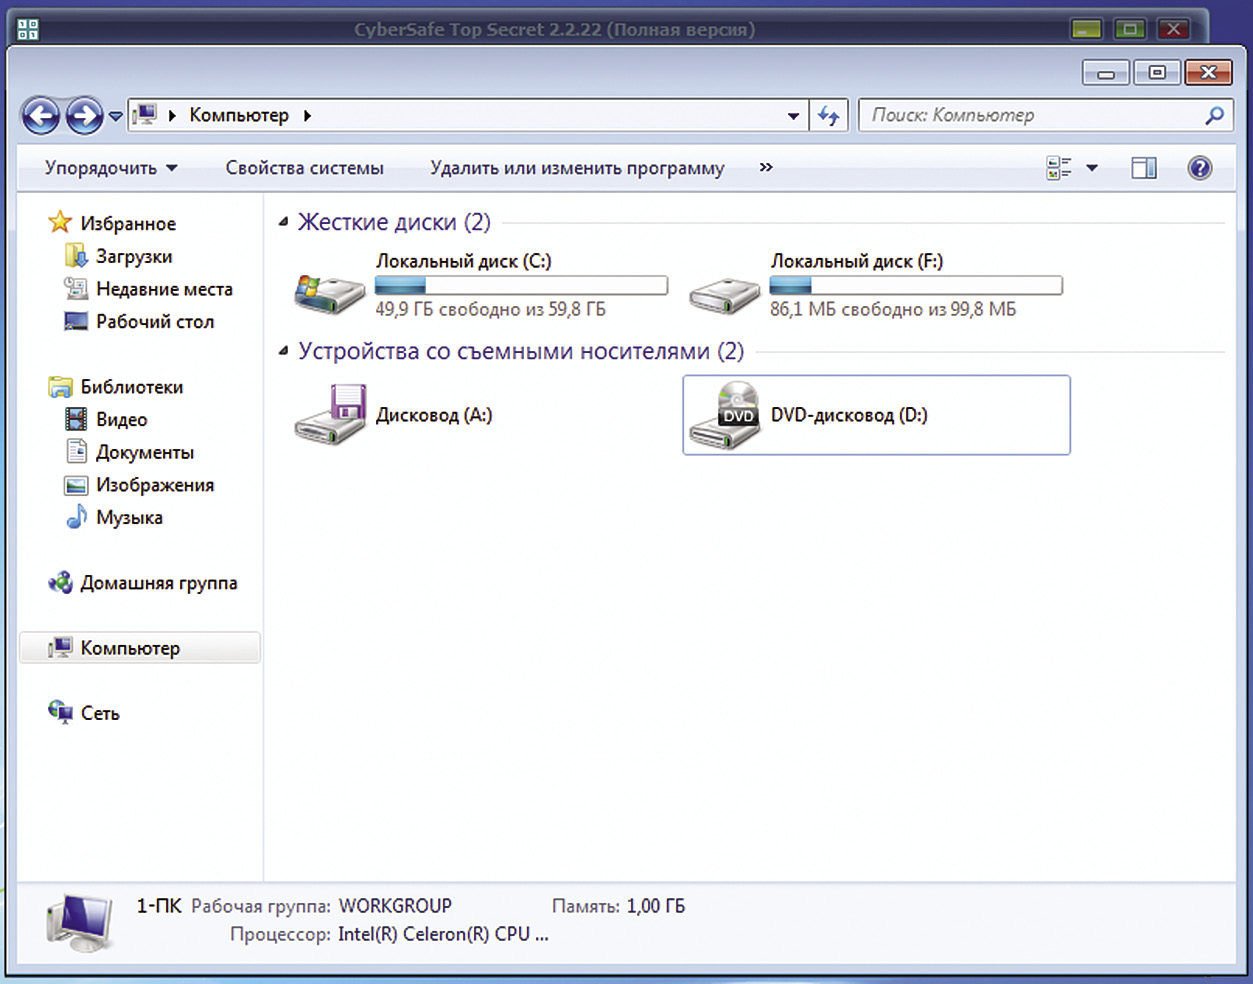The height and width of the screenshot is (984, 1253).
Task: Select Библиотеки in navigation pane
Action: click(x=131, y=387)
